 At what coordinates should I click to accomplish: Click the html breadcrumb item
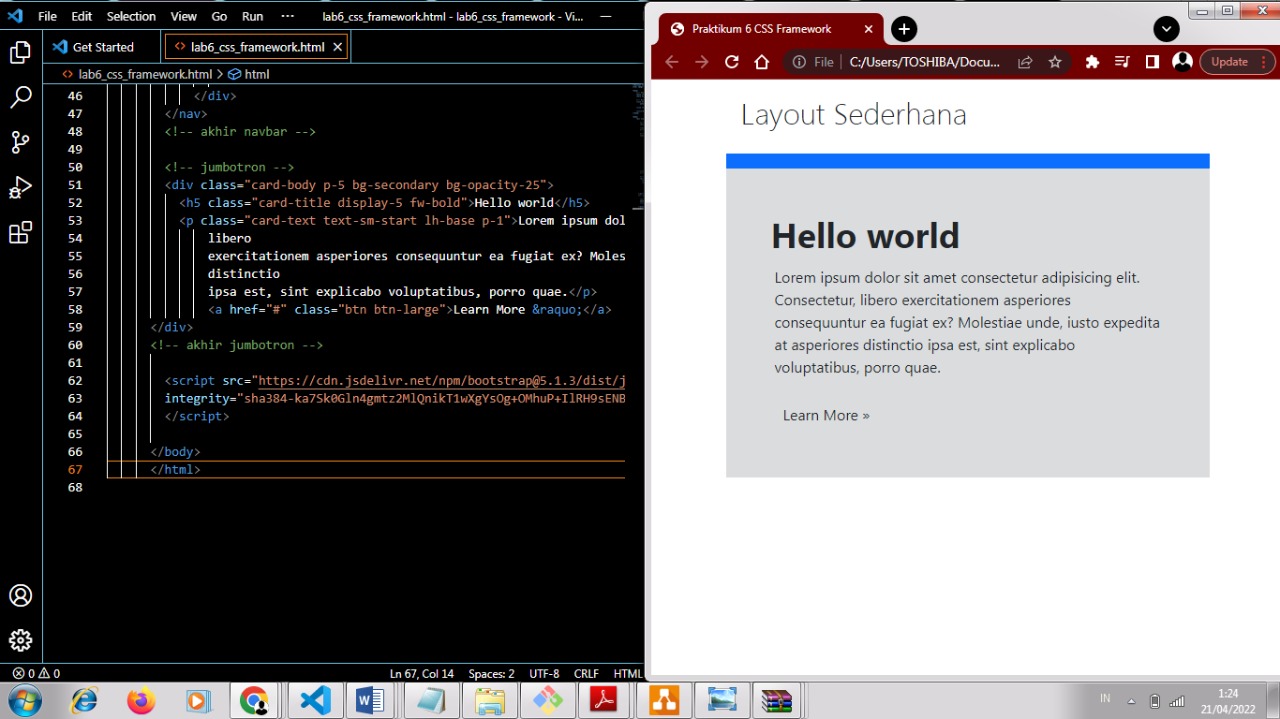(249, 74)
